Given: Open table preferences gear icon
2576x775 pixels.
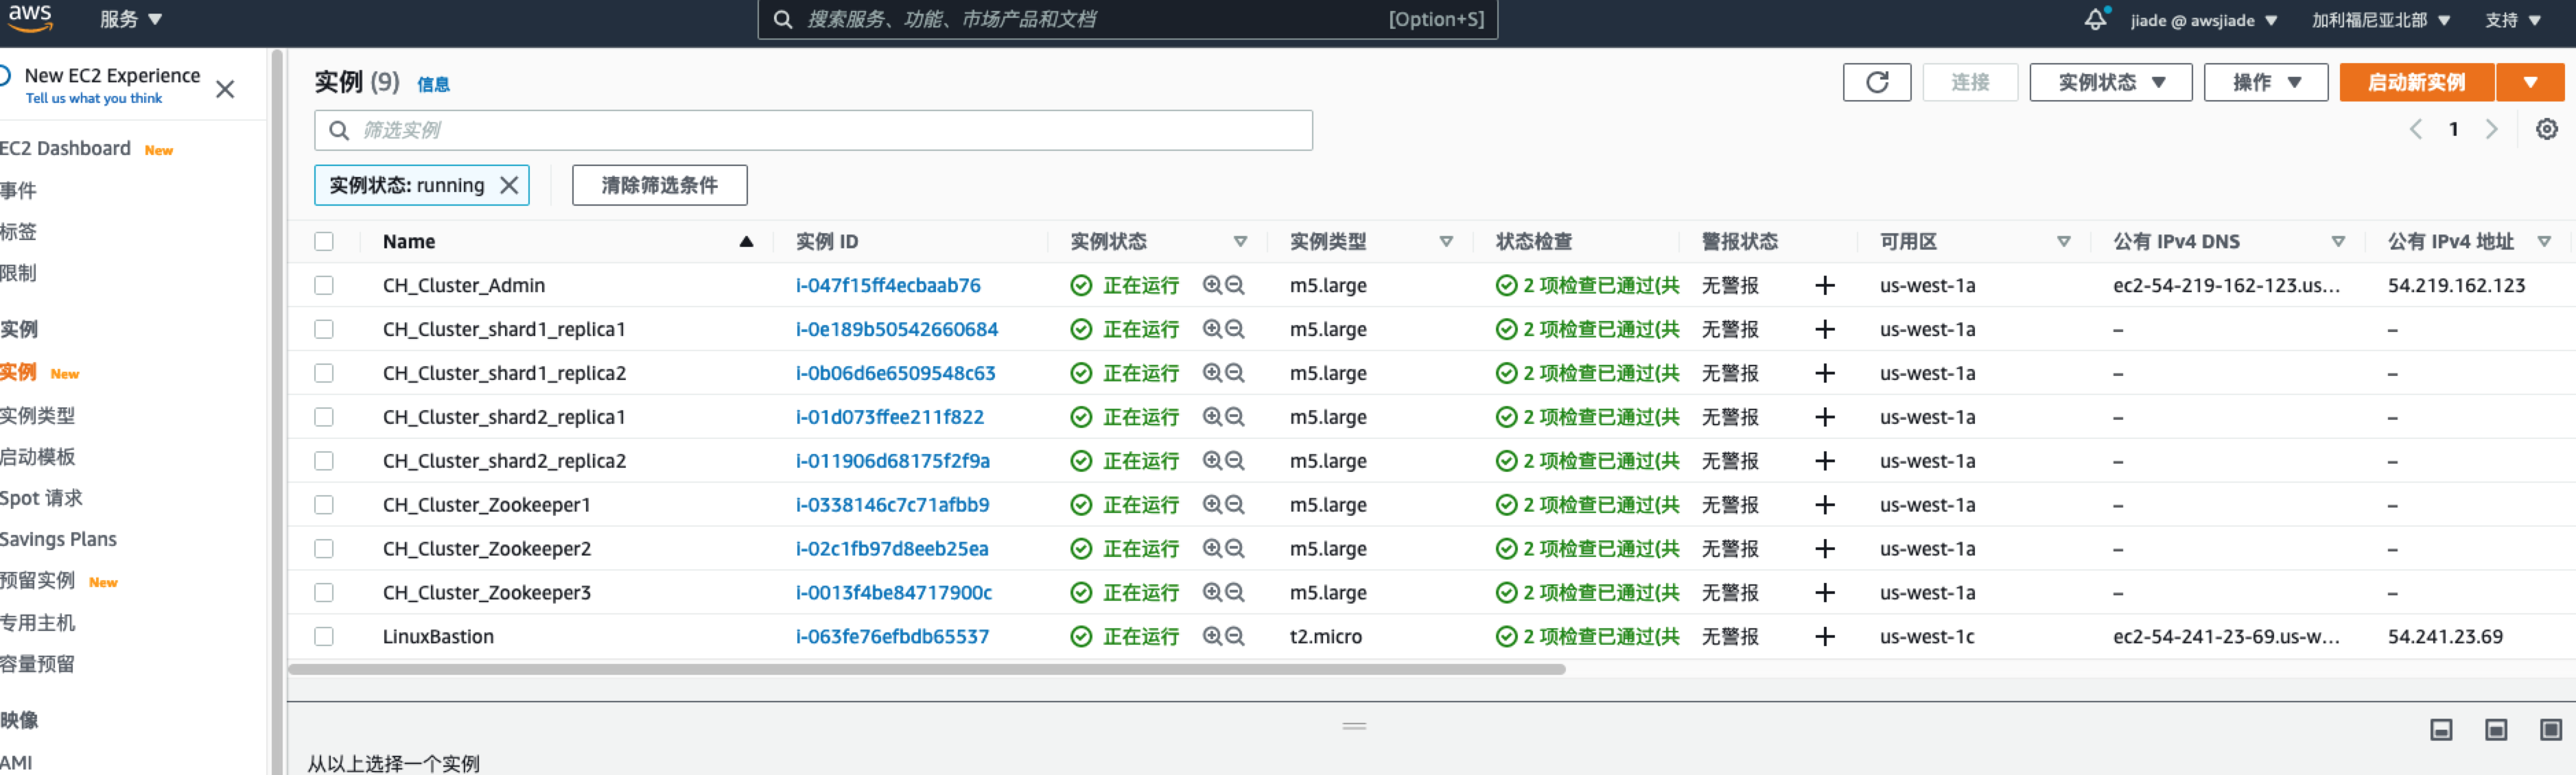Looking at the screenshot, I should click(2546, 129).
